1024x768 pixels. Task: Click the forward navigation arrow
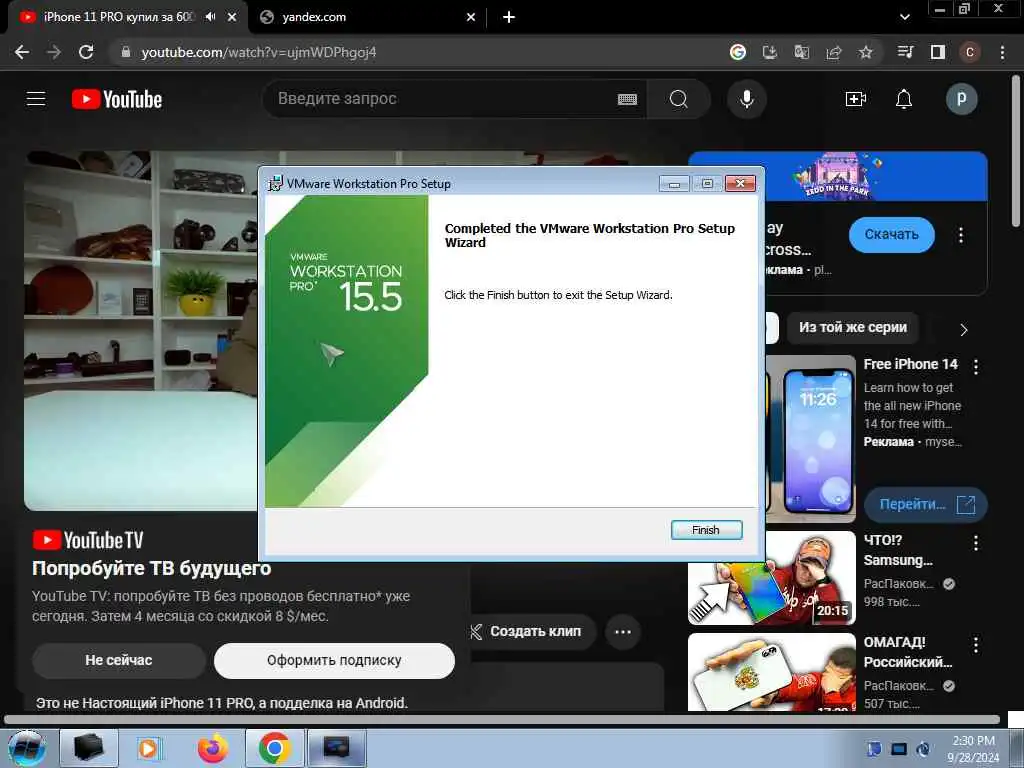point(54,52)
